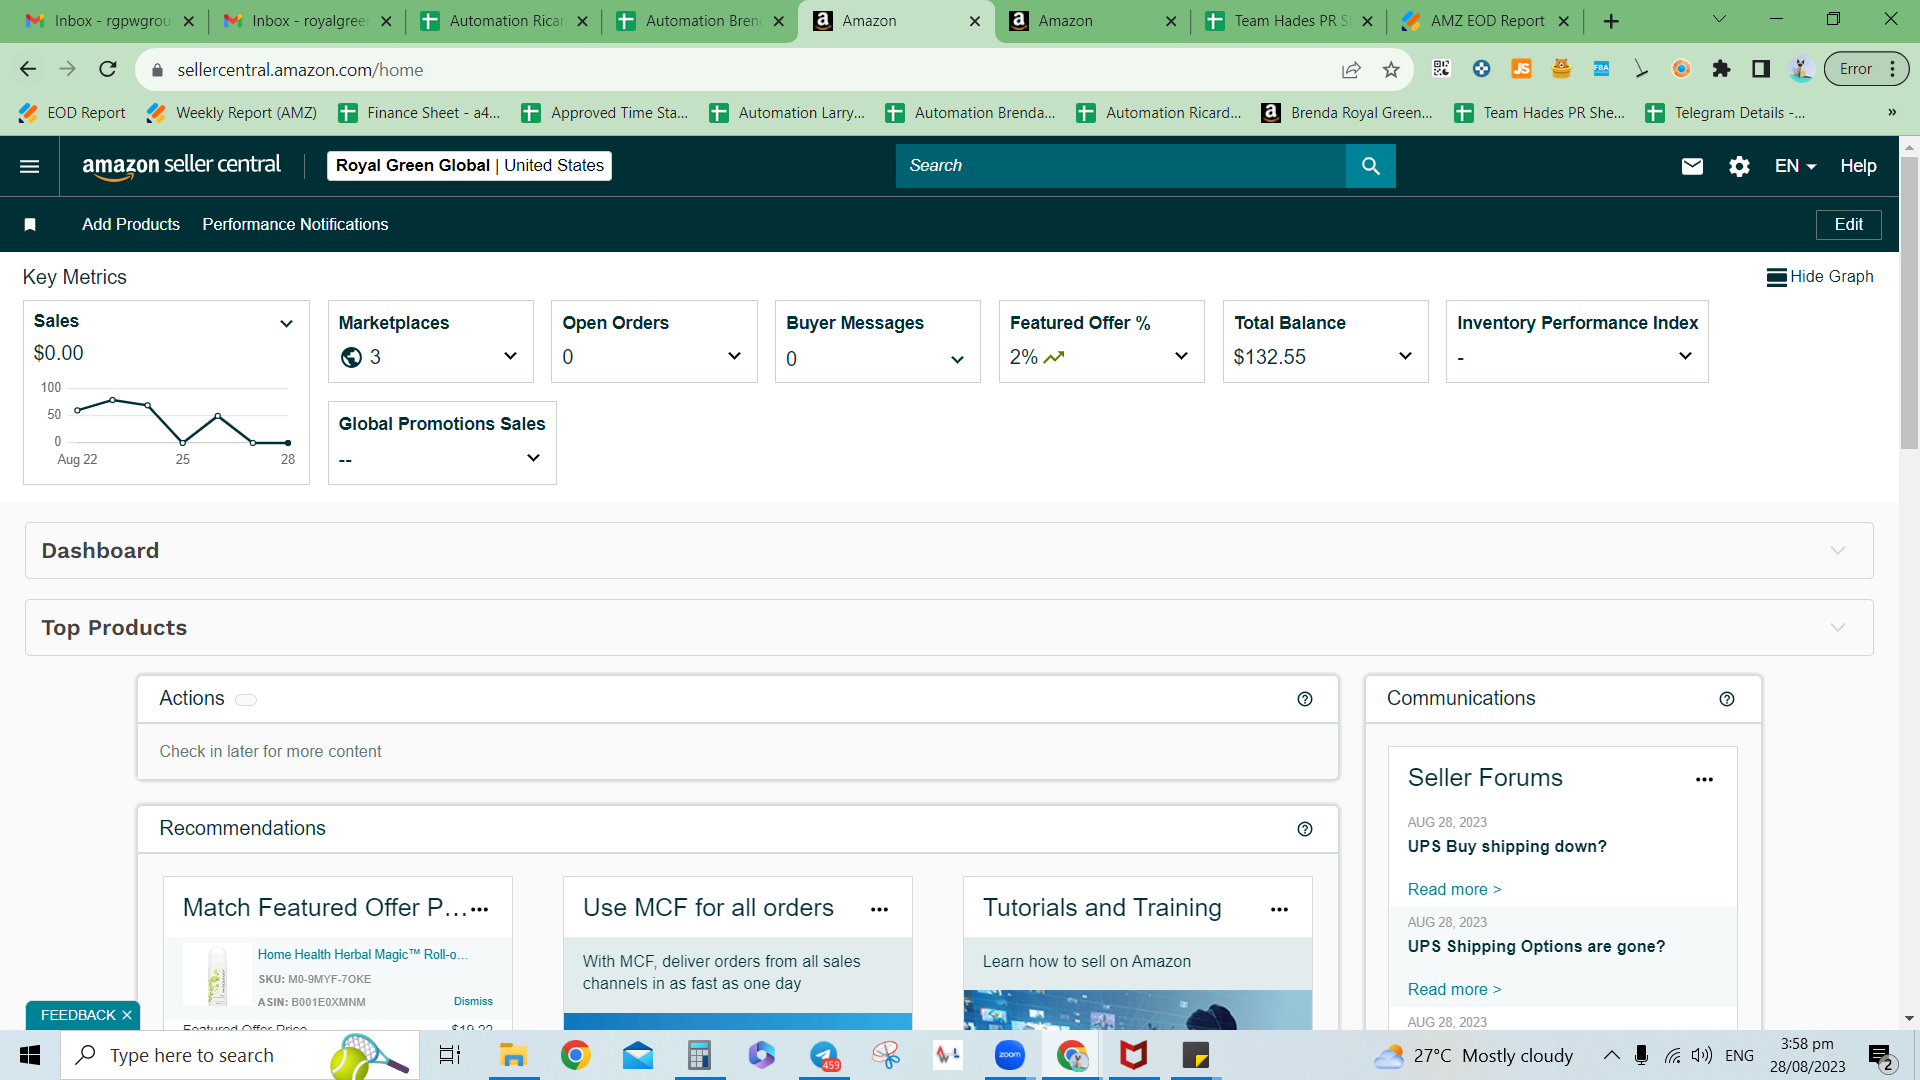Viewport: 1920px width, 1080px height.
Task: Toggle the Actions switch
Action: [246, 700]
